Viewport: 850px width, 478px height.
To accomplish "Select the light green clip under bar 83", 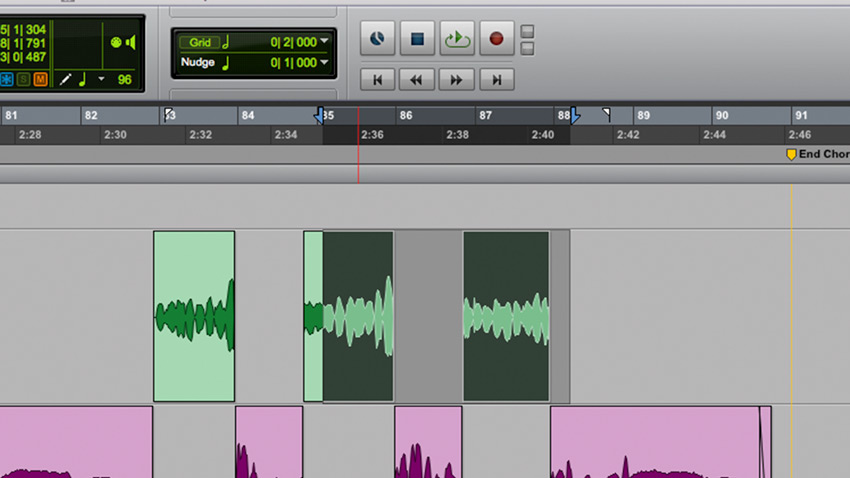I will point(194,316).
